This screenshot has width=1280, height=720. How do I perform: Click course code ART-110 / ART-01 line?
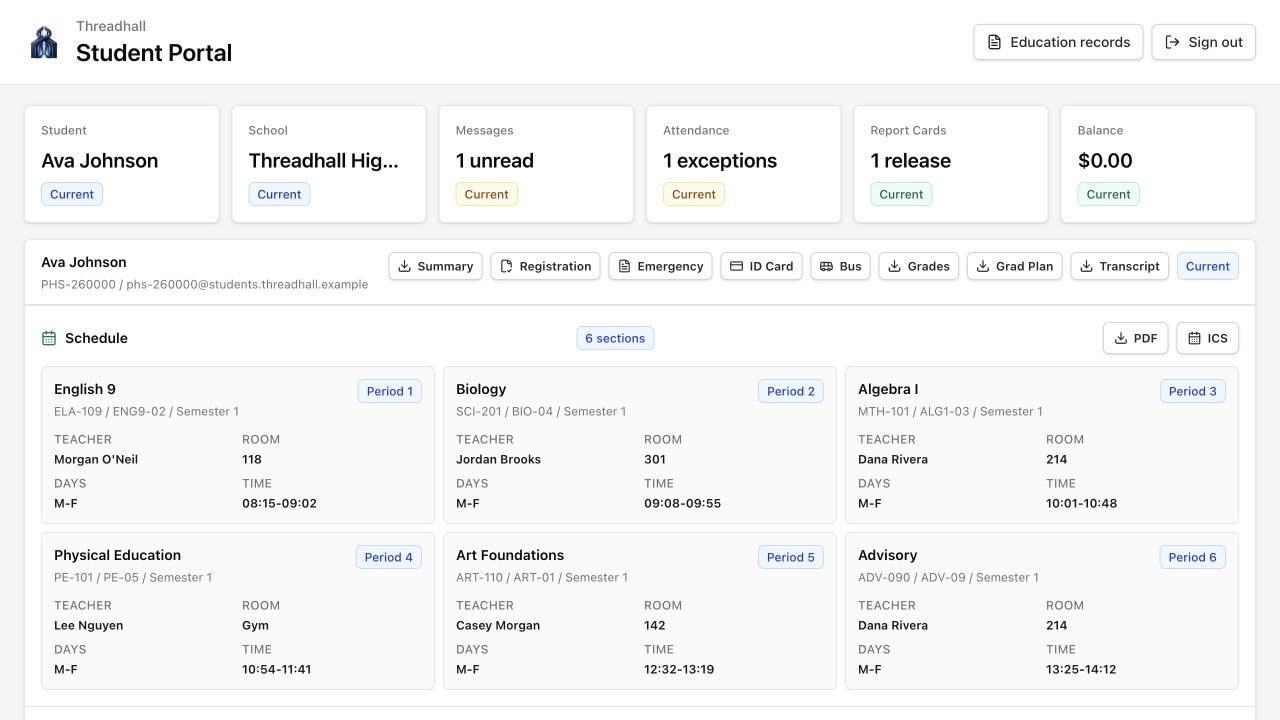[542, 577]
